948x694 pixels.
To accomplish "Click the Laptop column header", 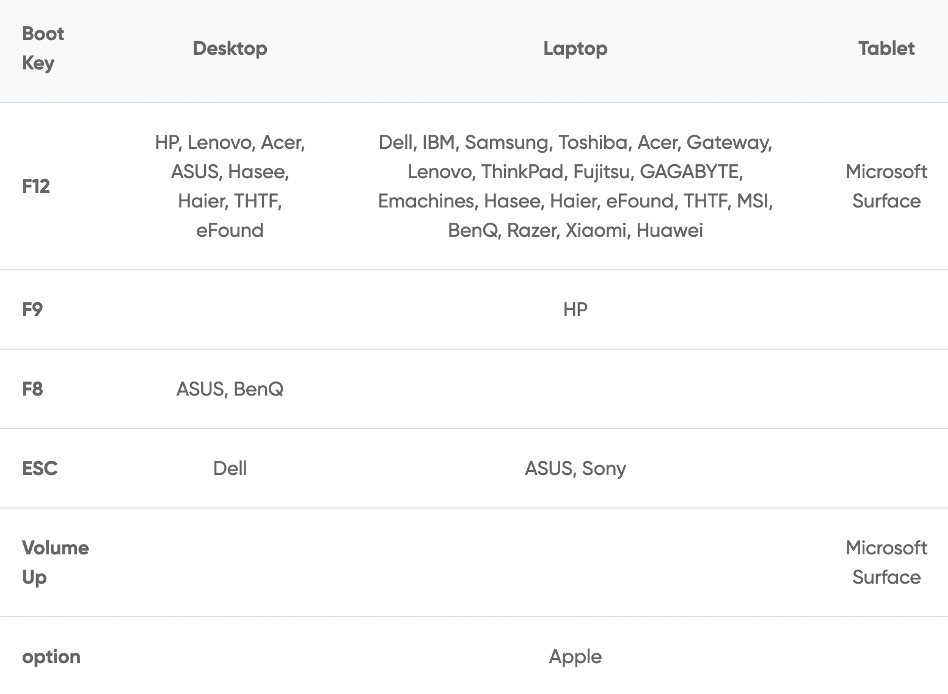I will (x=575, y=48).
